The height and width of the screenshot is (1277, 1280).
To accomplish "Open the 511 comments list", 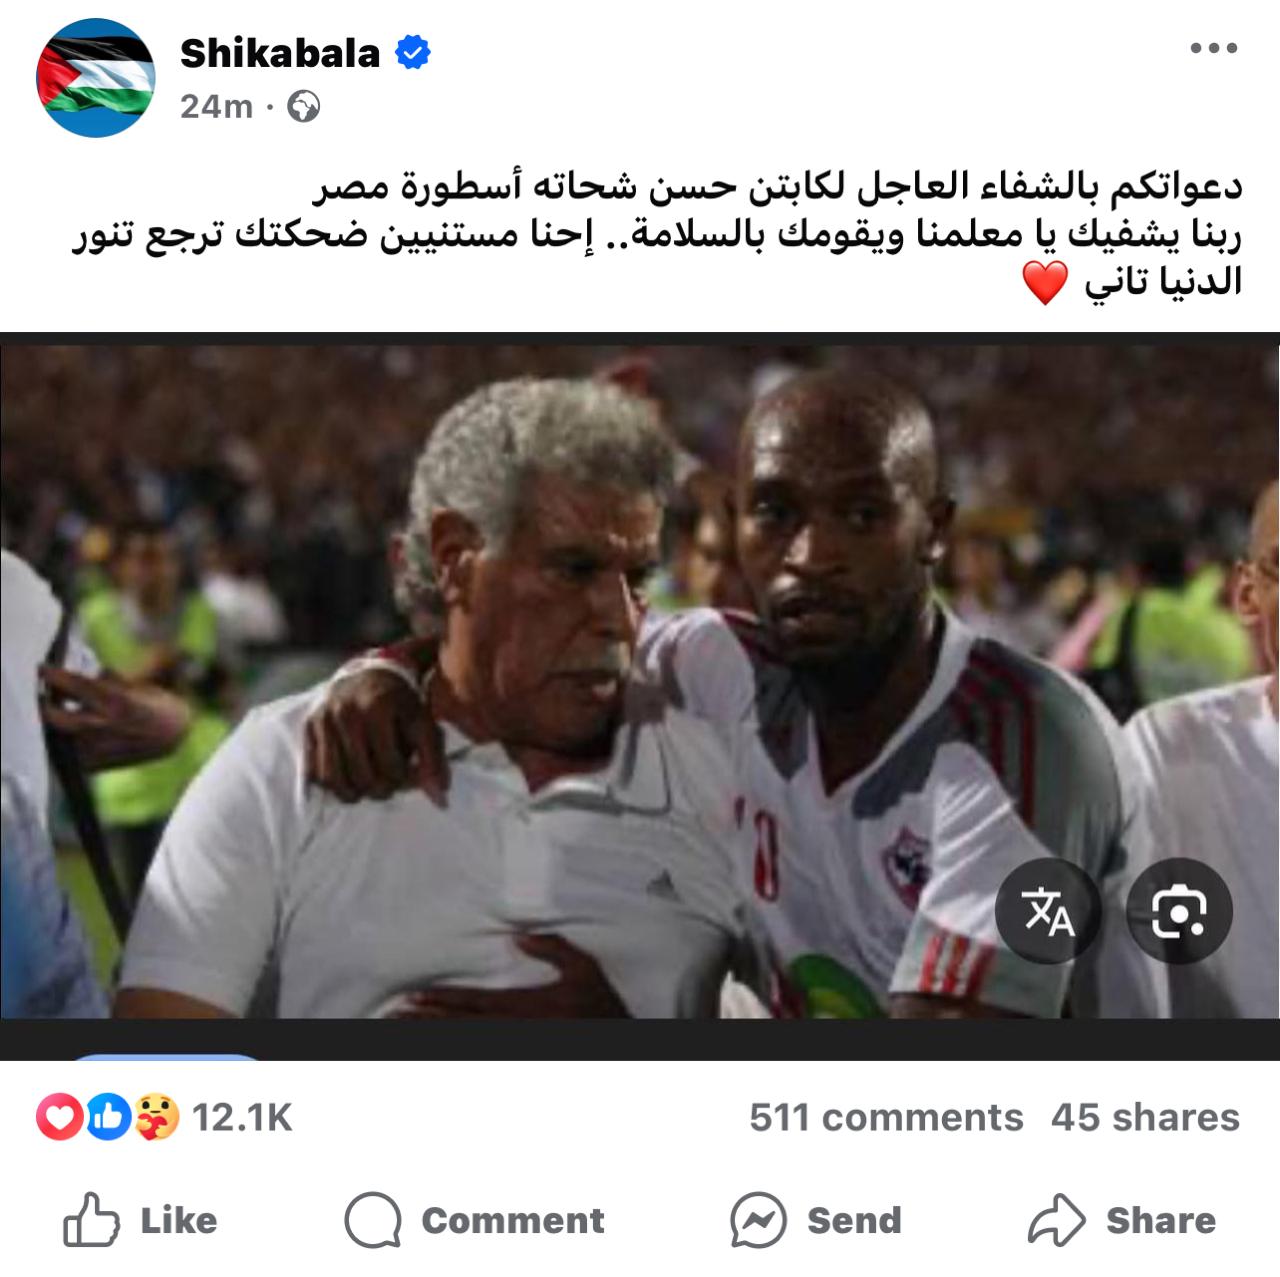I will point(886,1117).
